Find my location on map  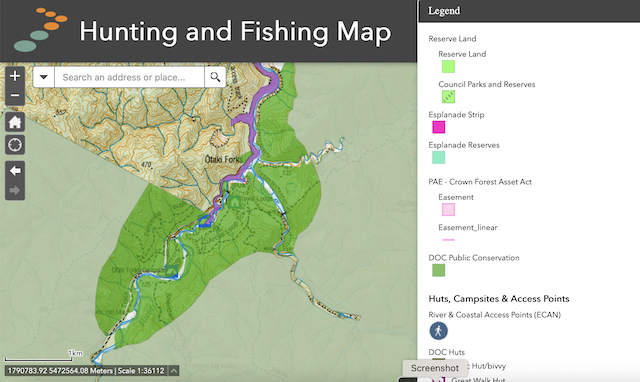15,144
